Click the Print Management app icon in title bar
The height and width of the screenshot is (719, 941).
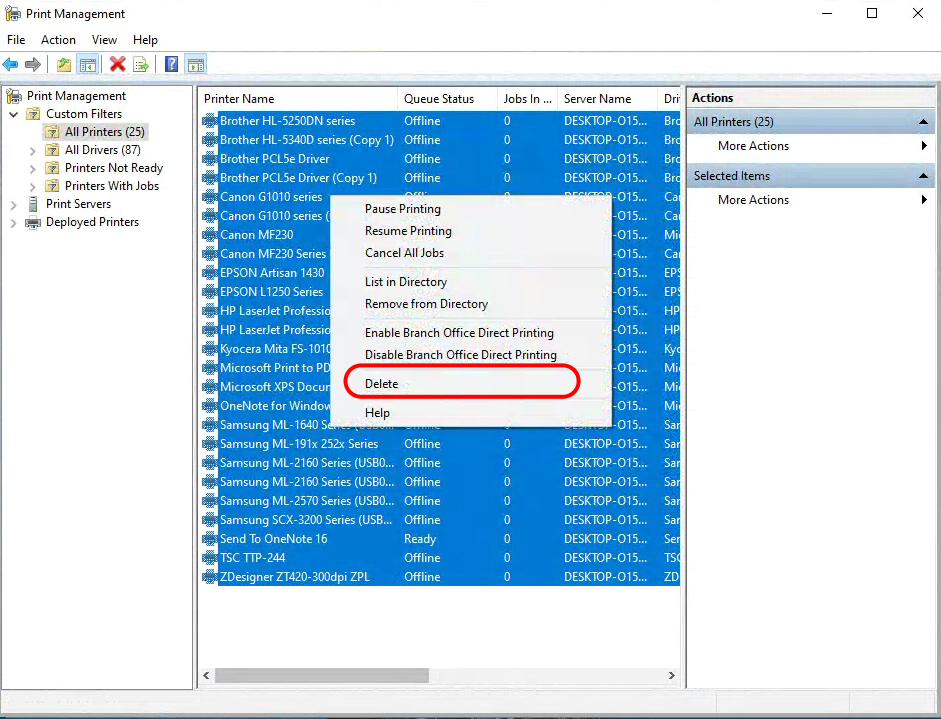13,13
